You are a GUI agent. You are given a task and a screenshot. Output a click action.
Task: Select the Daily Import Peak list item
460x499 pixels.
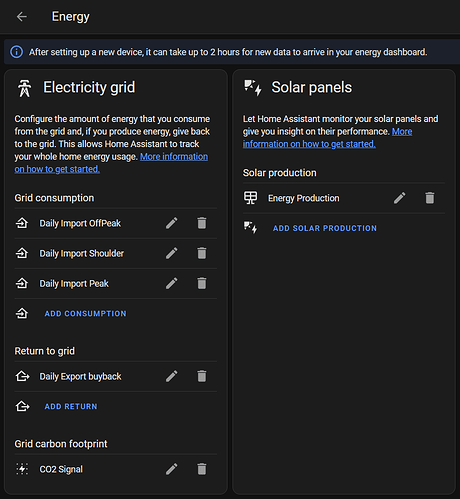pos(115,283)
